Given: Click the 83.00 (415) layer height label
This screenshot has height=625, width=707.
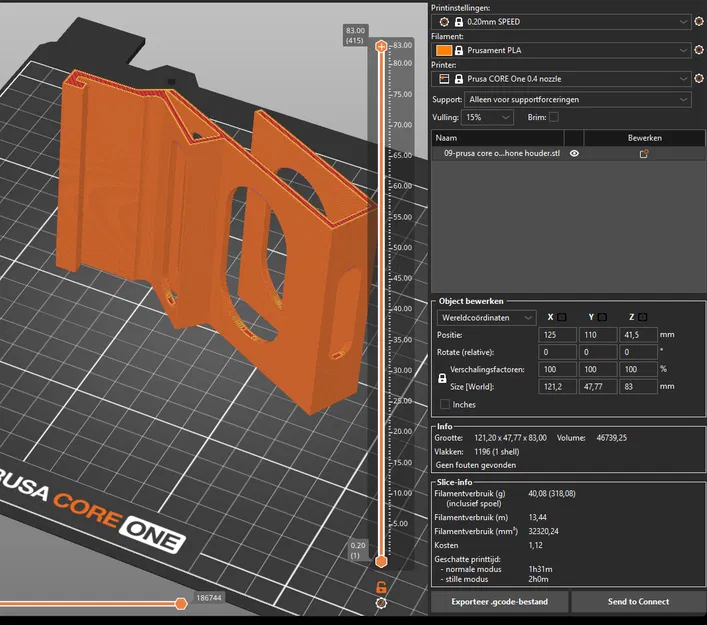Looking at the screenshot, I should pos(355,35).
